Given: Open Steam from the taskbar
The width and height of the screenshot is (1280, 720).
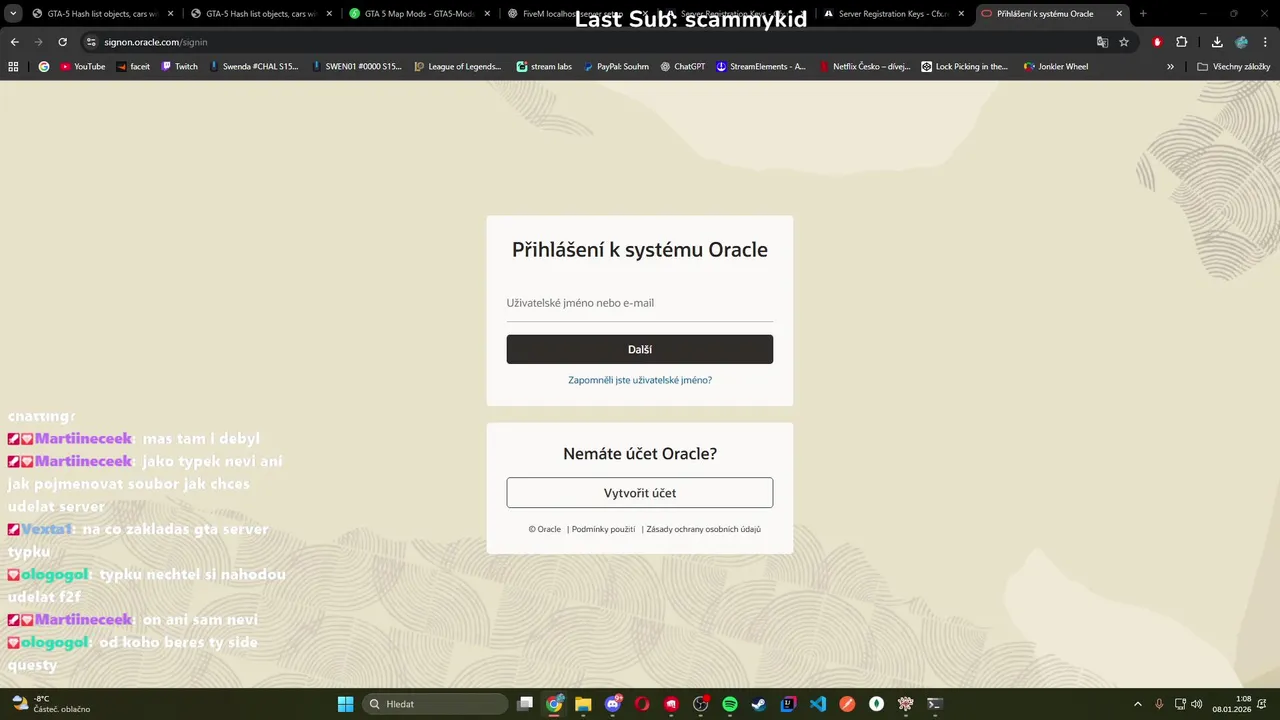Looking at the screenshot, I should click(759, 704).
